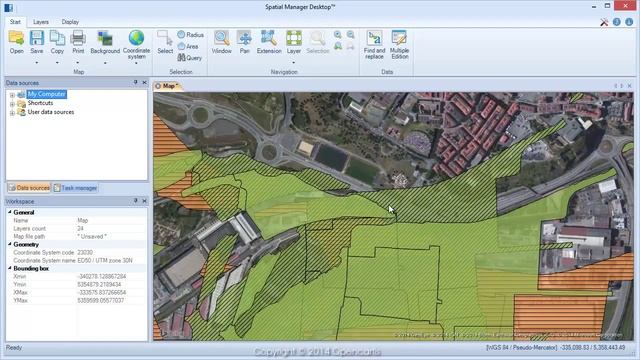
Task: Click the zoom out magnifier icon
Action: (x=351, y=35)
